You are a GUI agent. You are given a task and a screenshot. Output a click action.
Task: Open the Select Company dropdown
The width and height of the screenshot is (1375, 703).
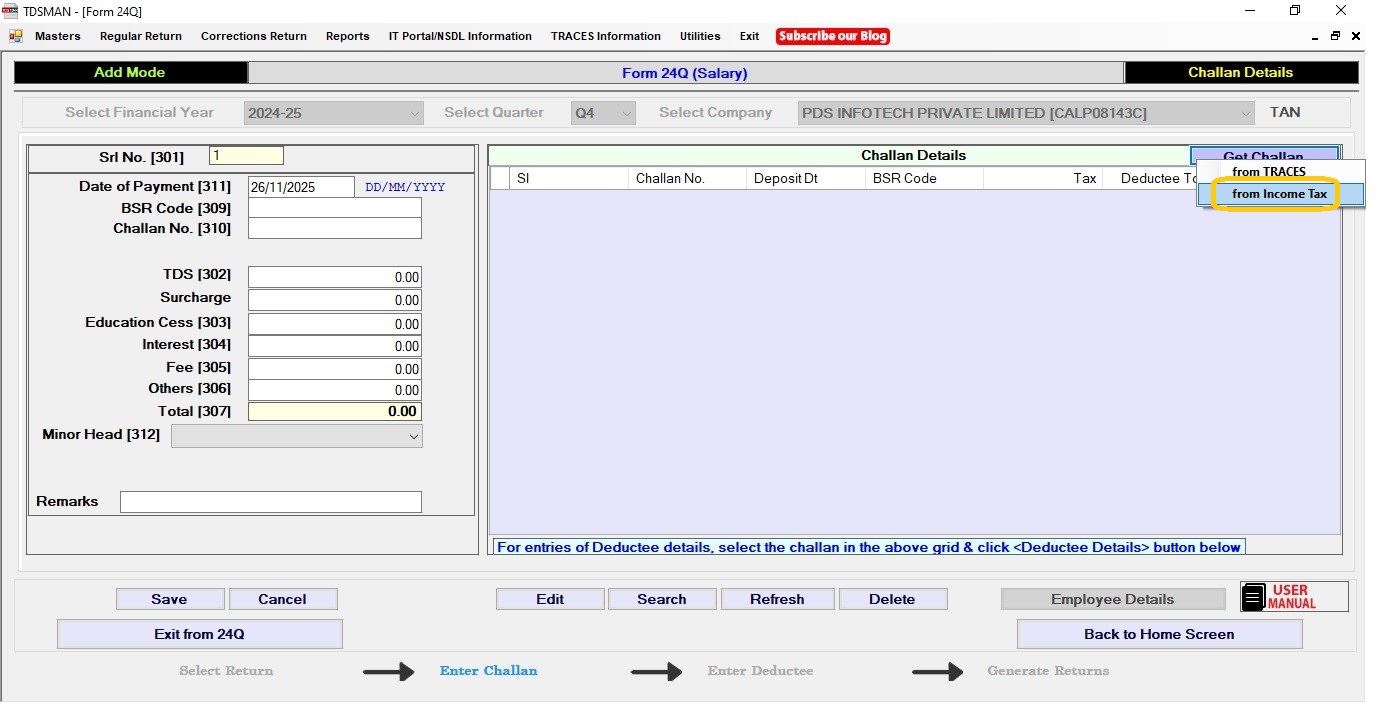(x=1025, y=113)
